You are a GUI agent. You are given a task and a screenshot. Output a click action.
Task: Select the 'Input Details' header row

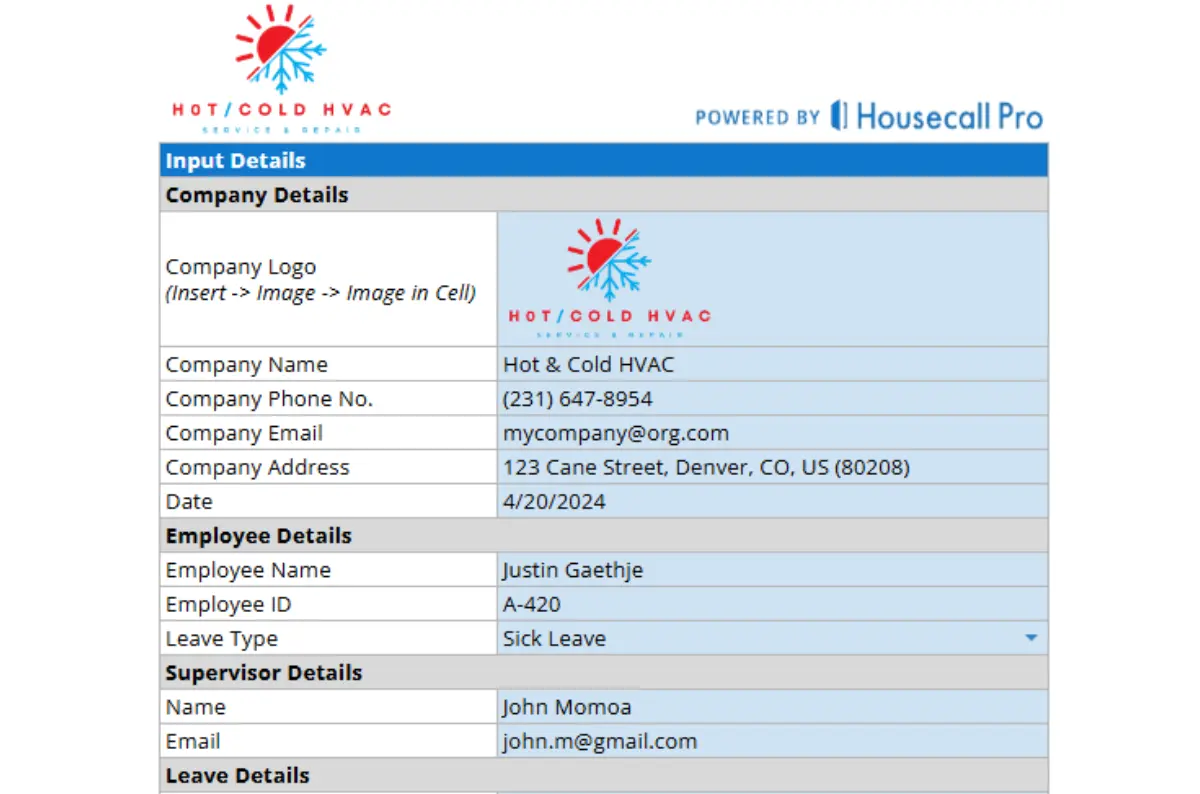click(604, 160)
